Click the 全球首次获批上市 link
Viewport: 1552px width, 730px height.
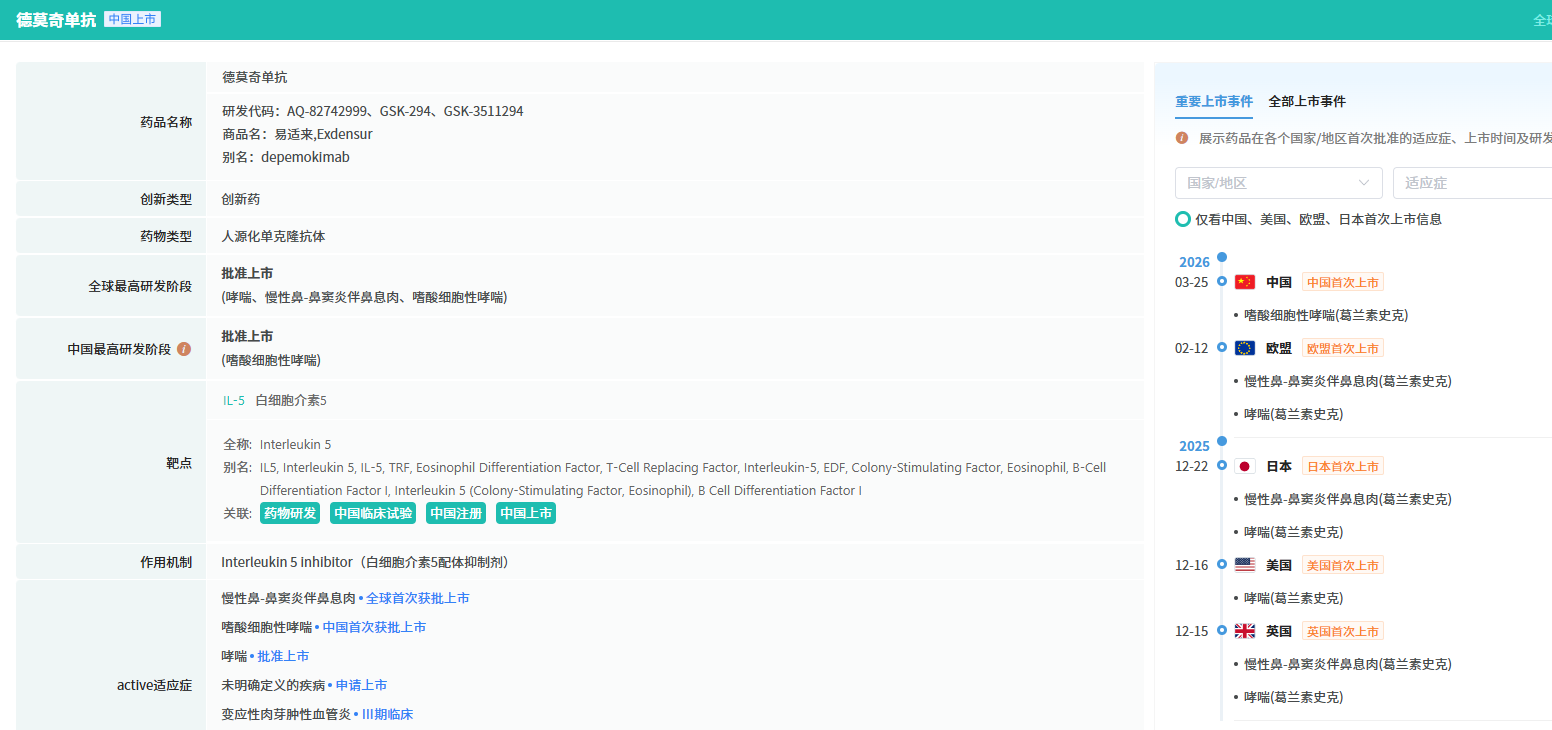coord(418,598)
